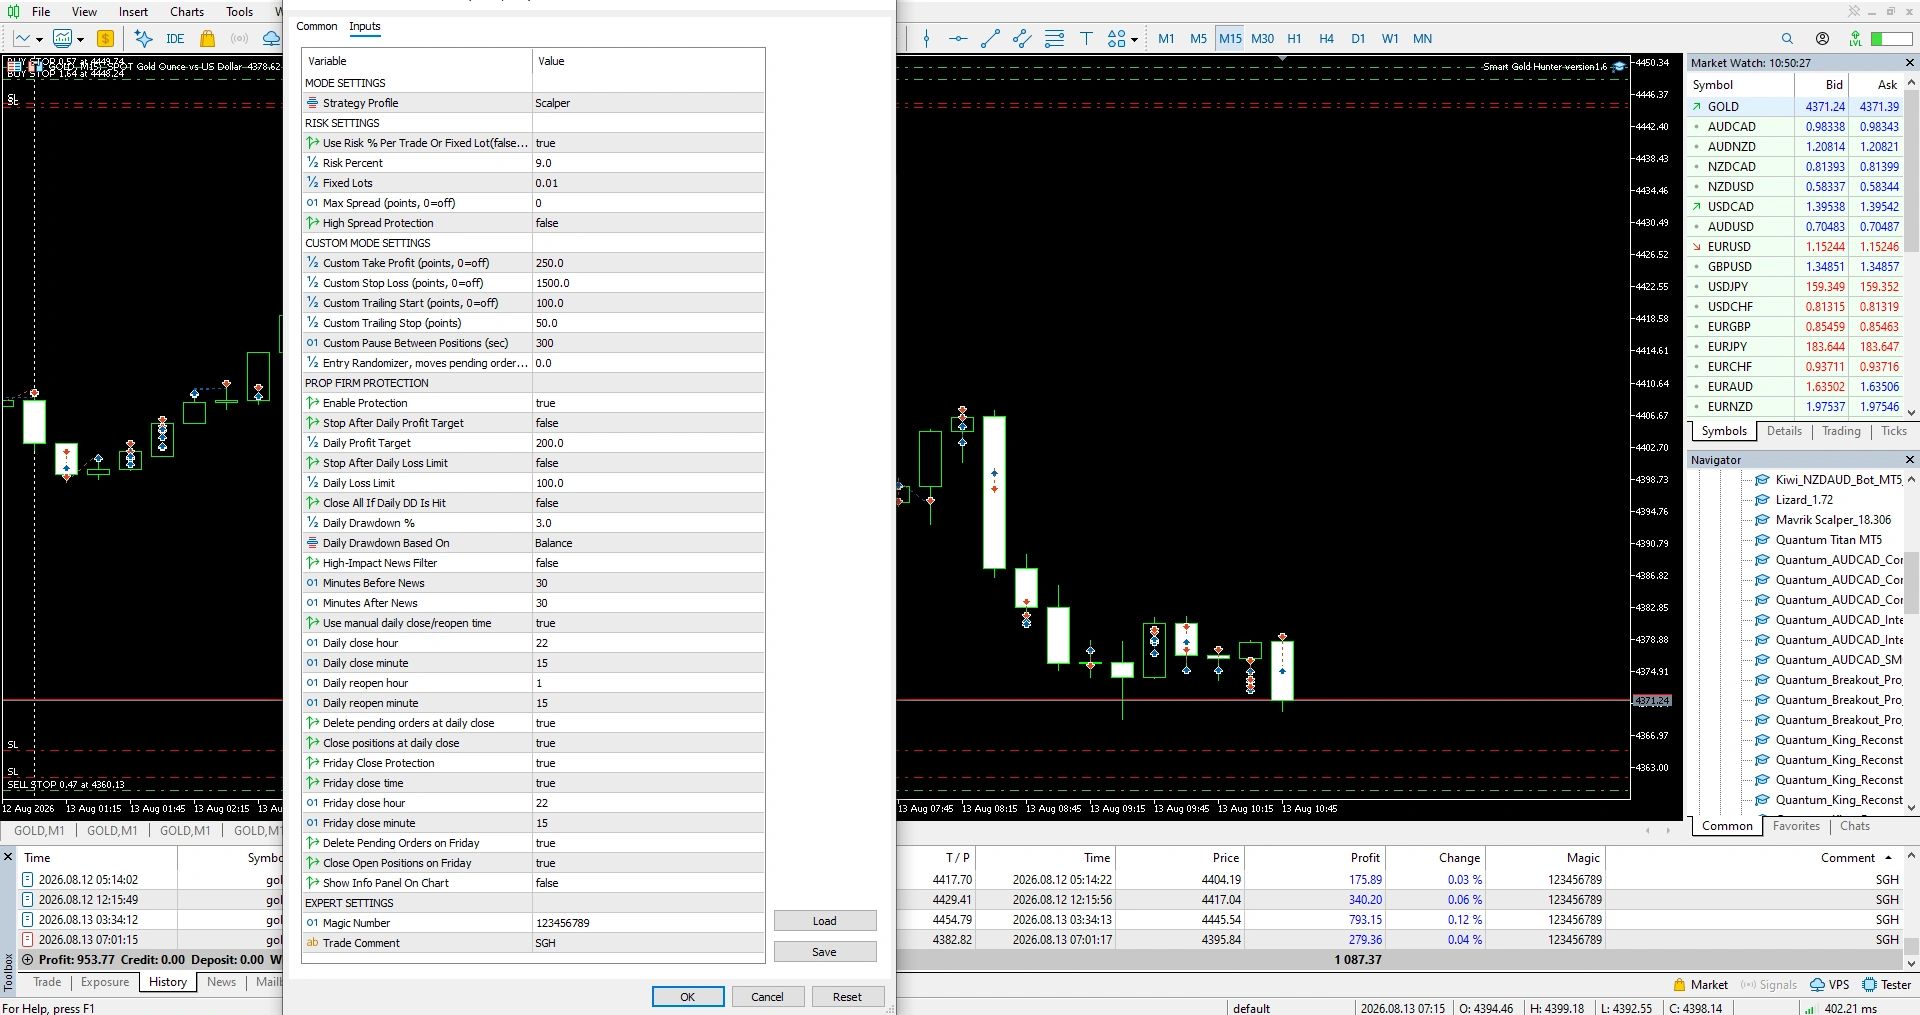This screenshot has height=1015, width=1920.
Task: Select the vertical line drawing tool
Action: [927, 39]
